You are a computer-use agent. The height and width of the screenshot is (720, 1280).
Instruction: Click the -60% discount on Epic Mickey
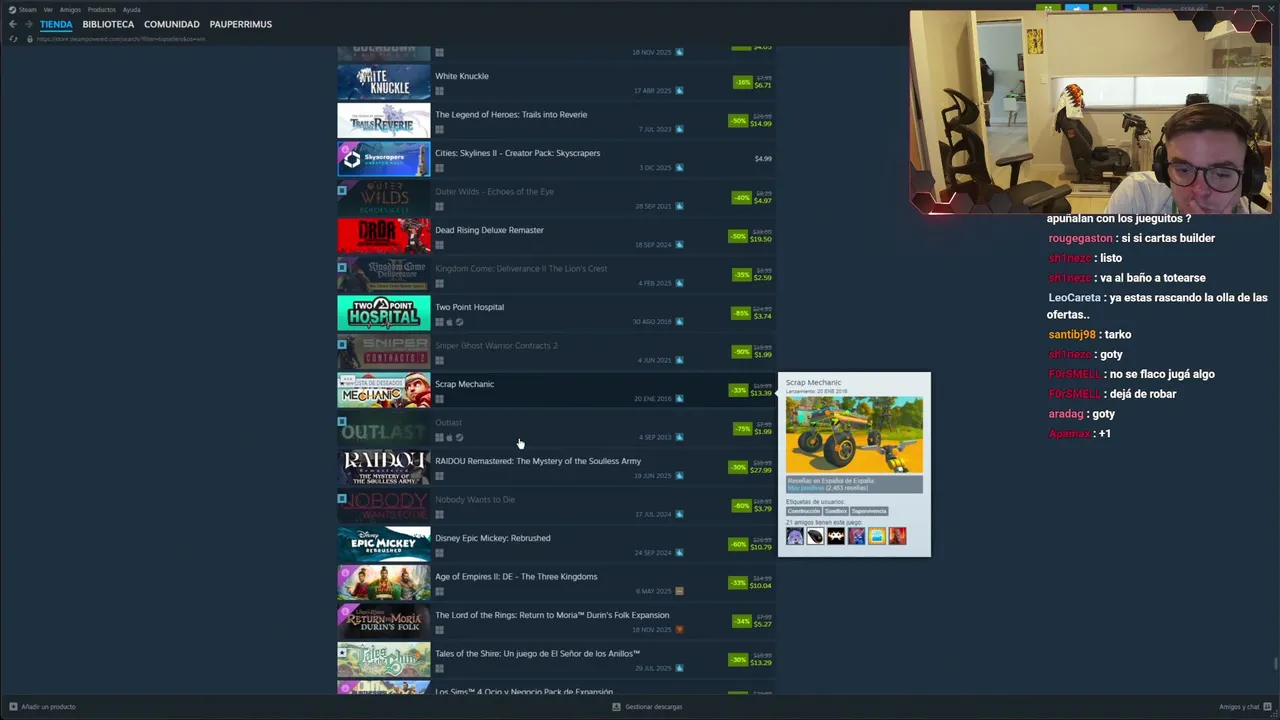coord(740,544)
